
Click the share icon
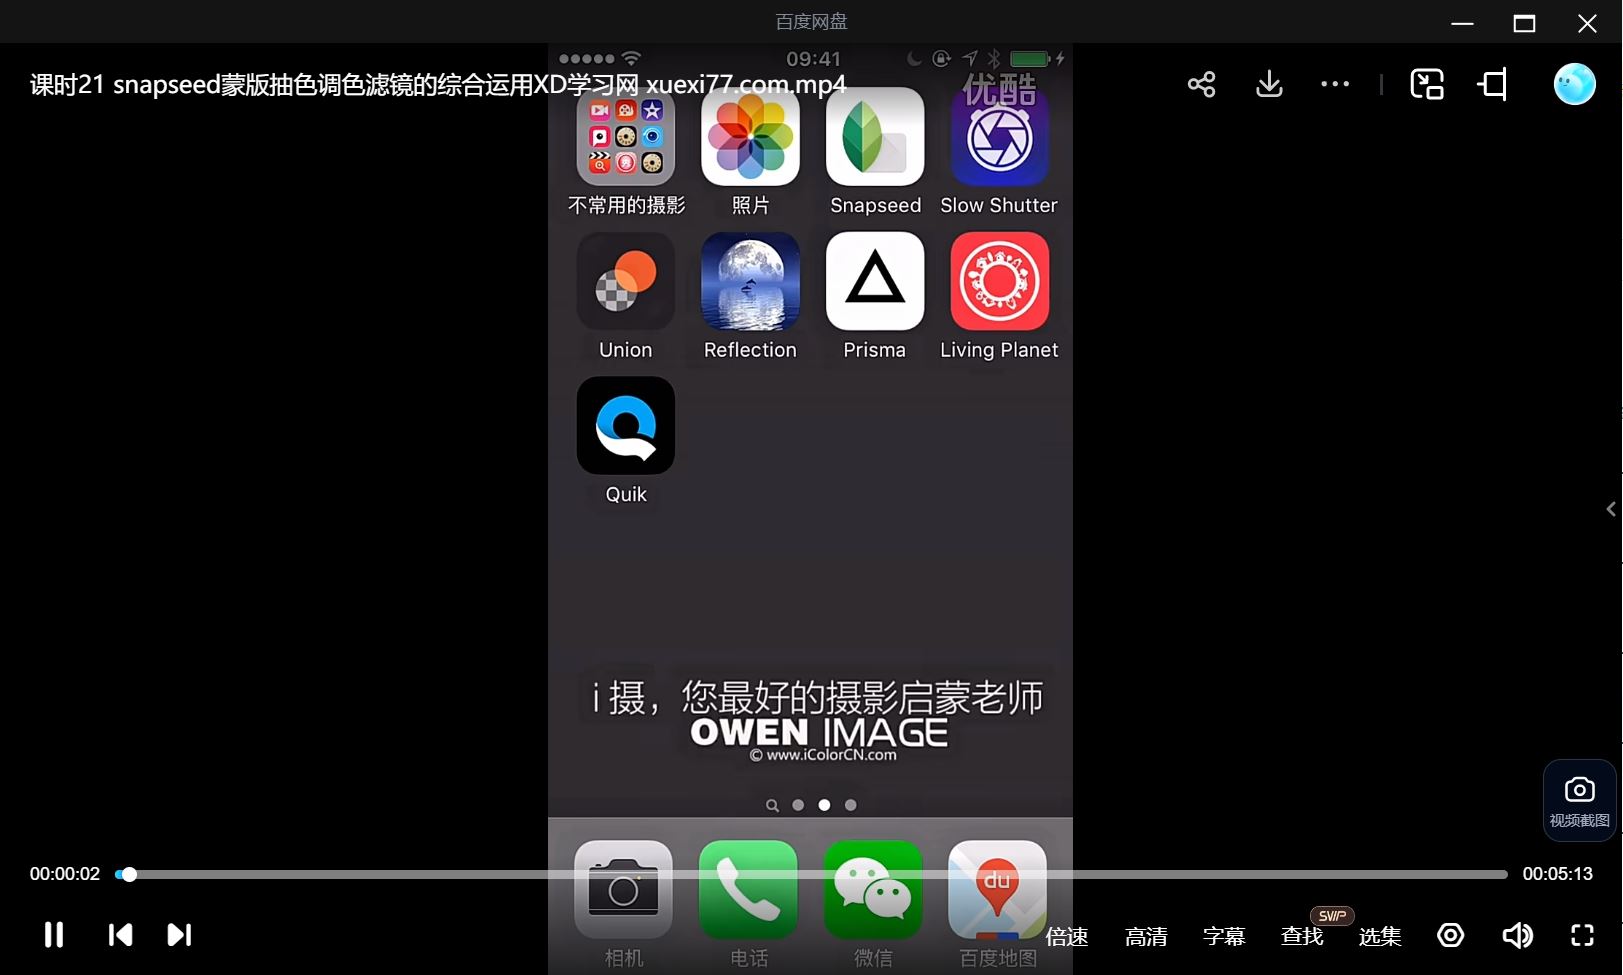(1201, 84)
